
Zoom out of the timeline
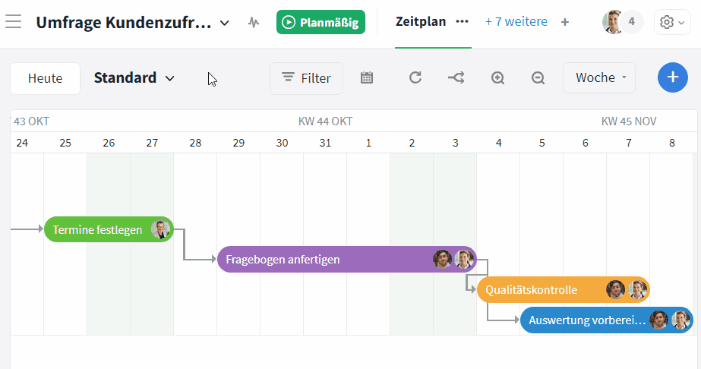pyautogui.click(x=538, y=78)
